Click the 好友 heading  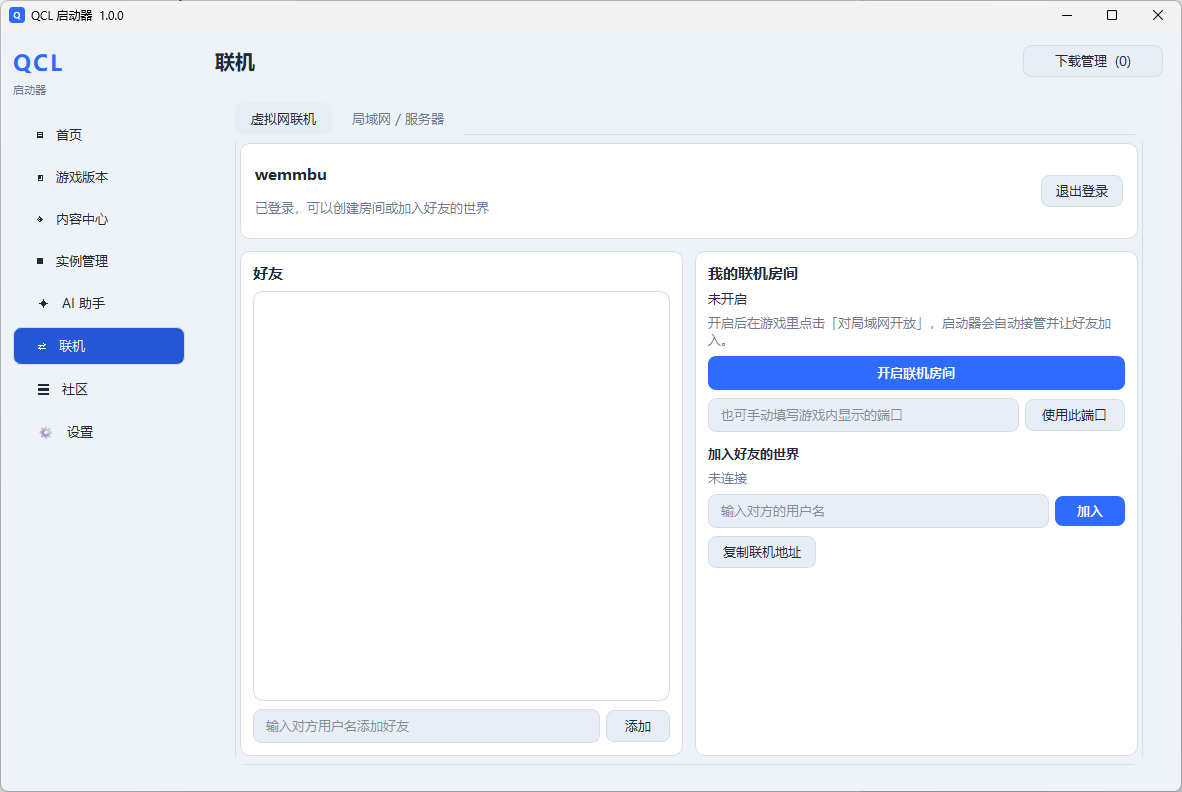pyautogui.click(x=268, y=274)
